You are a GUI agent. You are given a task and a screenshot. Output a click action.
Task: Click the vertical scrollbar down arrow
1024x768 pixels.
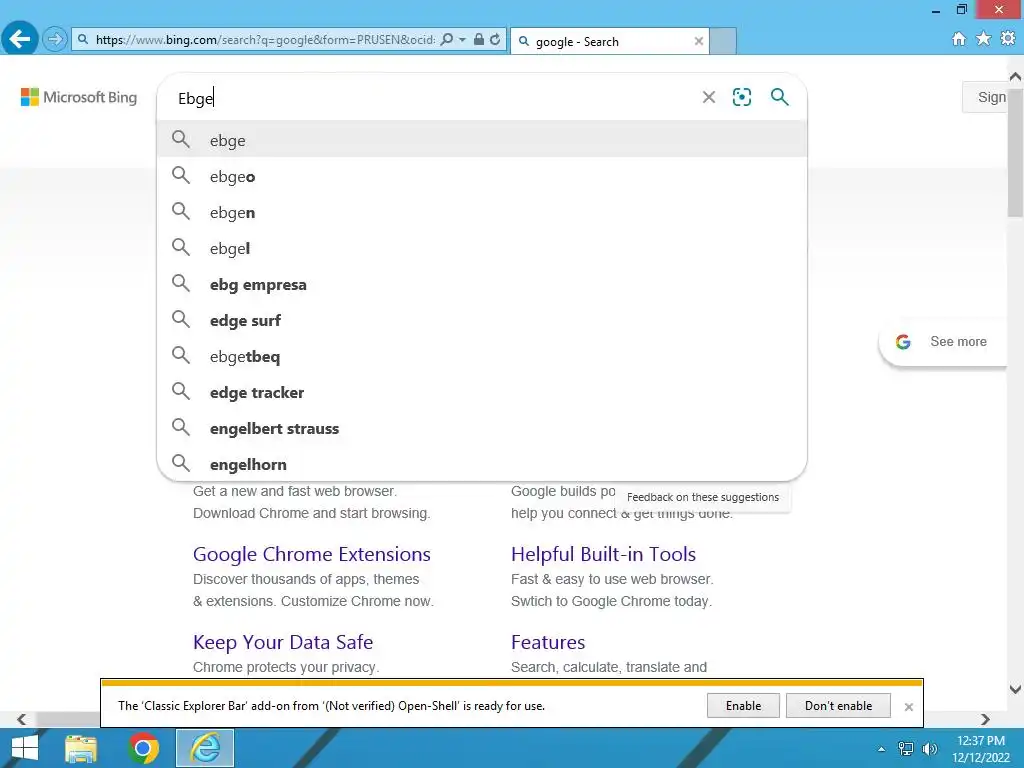(1015, 689)
